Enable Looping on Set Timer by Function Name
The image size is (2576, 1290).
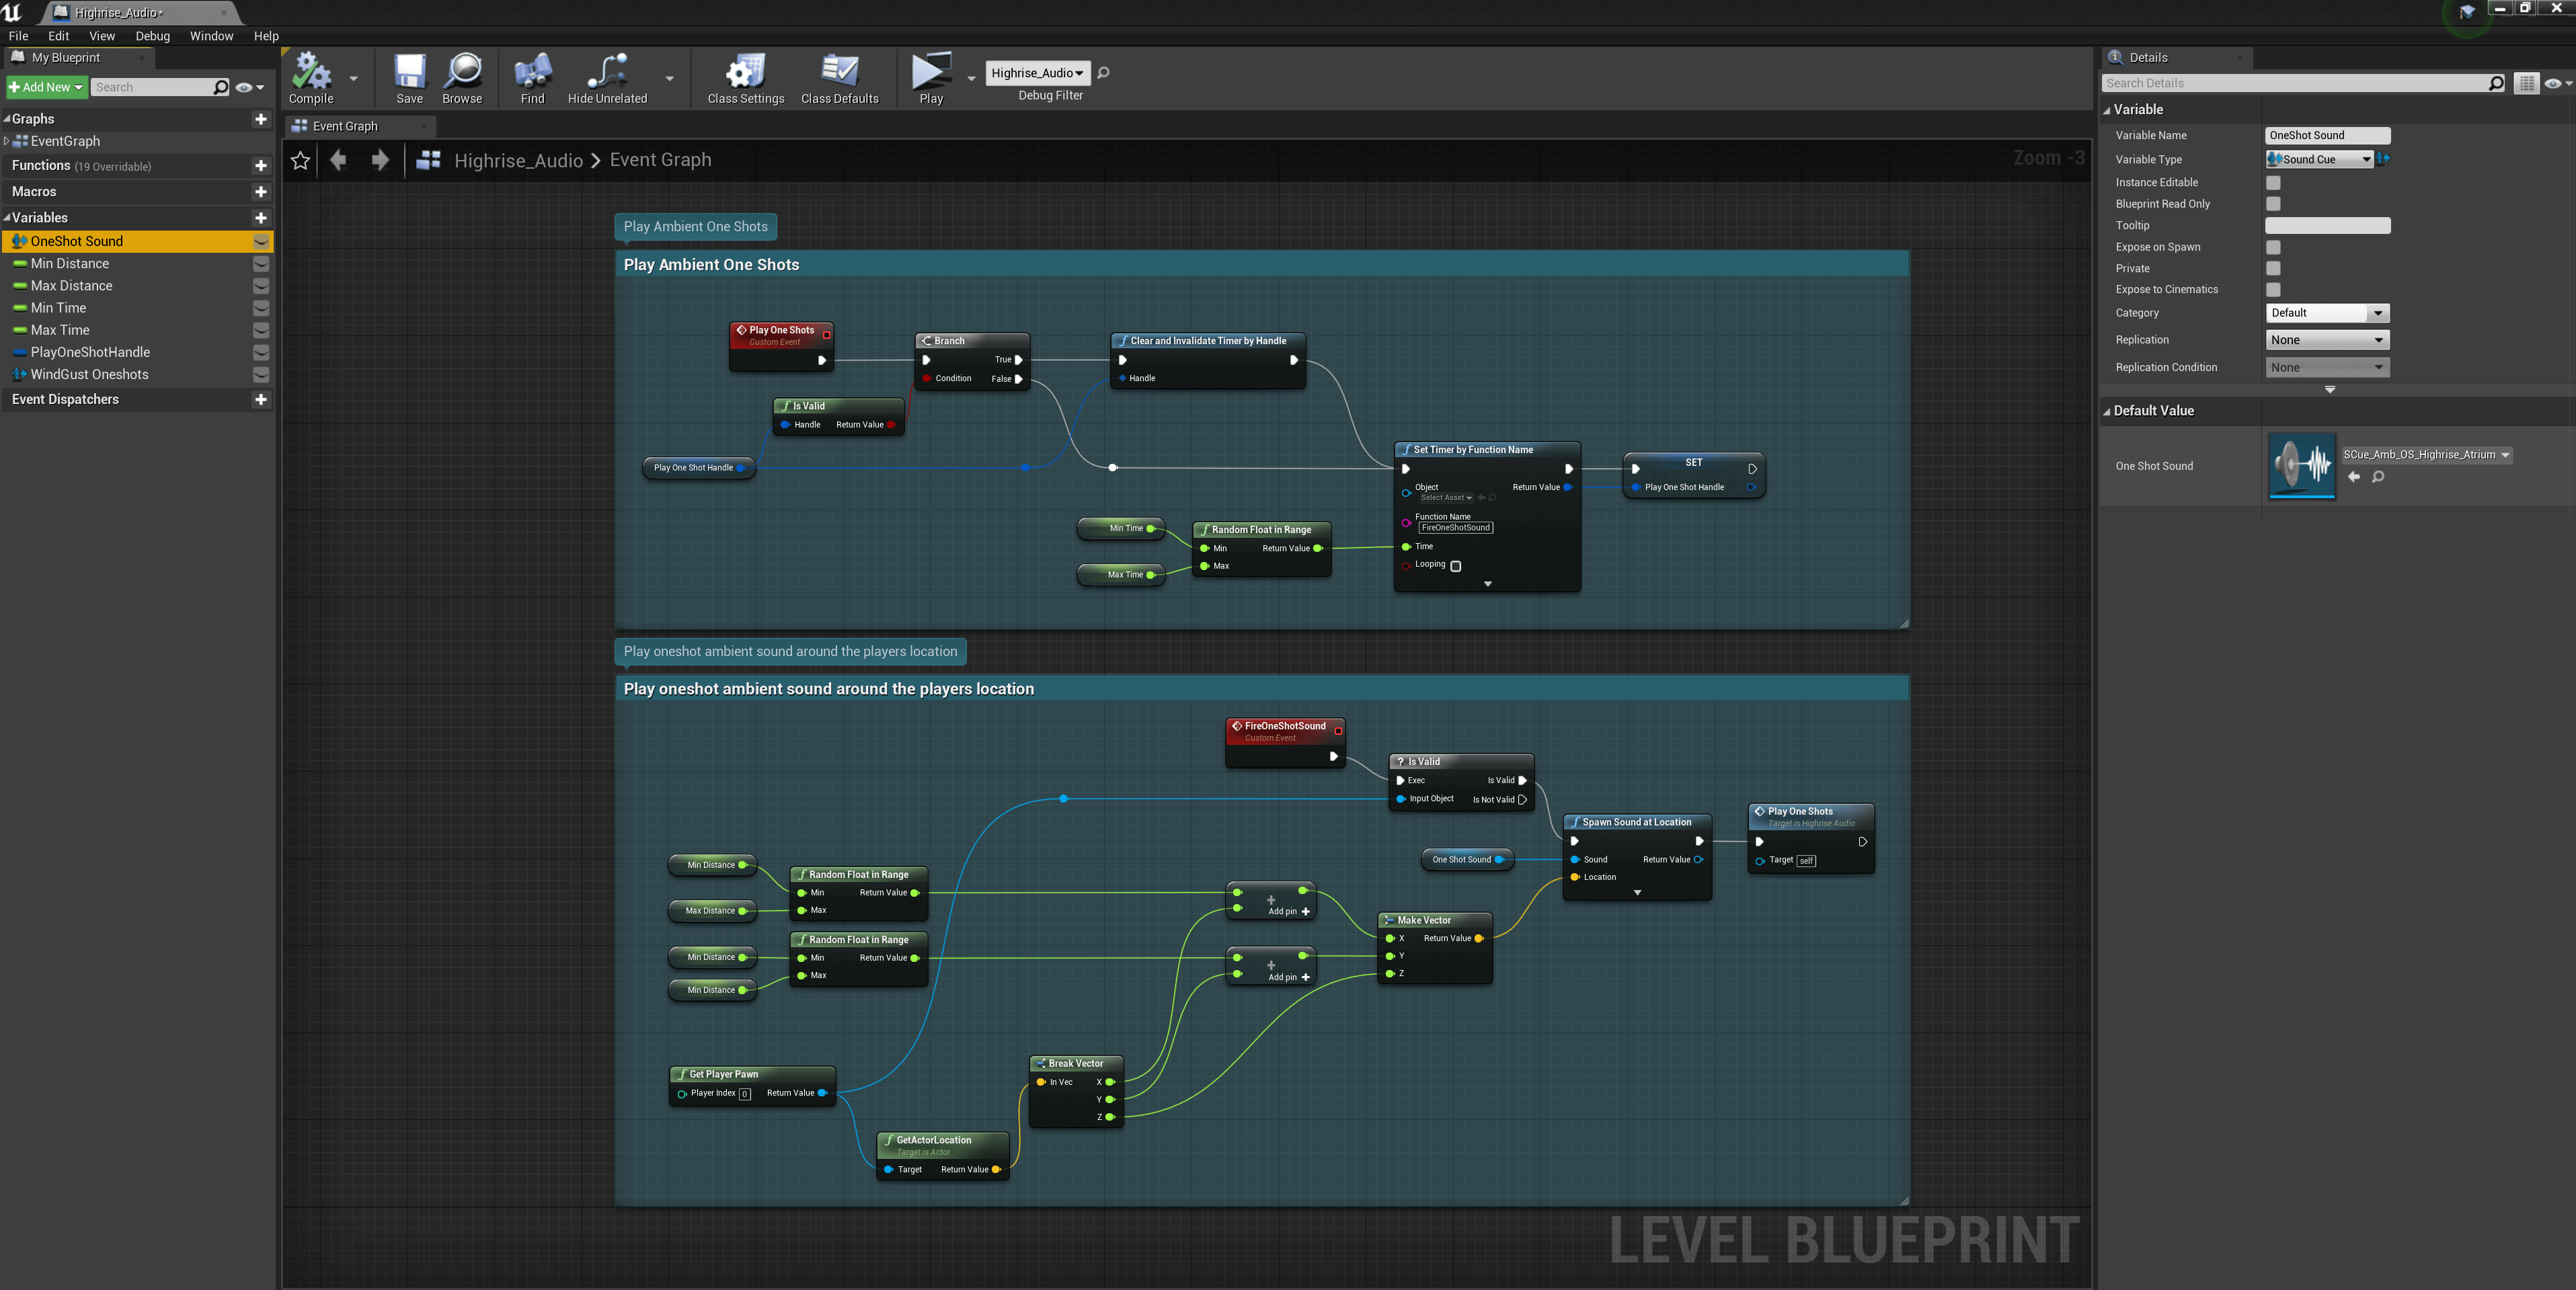(1456, 566)
